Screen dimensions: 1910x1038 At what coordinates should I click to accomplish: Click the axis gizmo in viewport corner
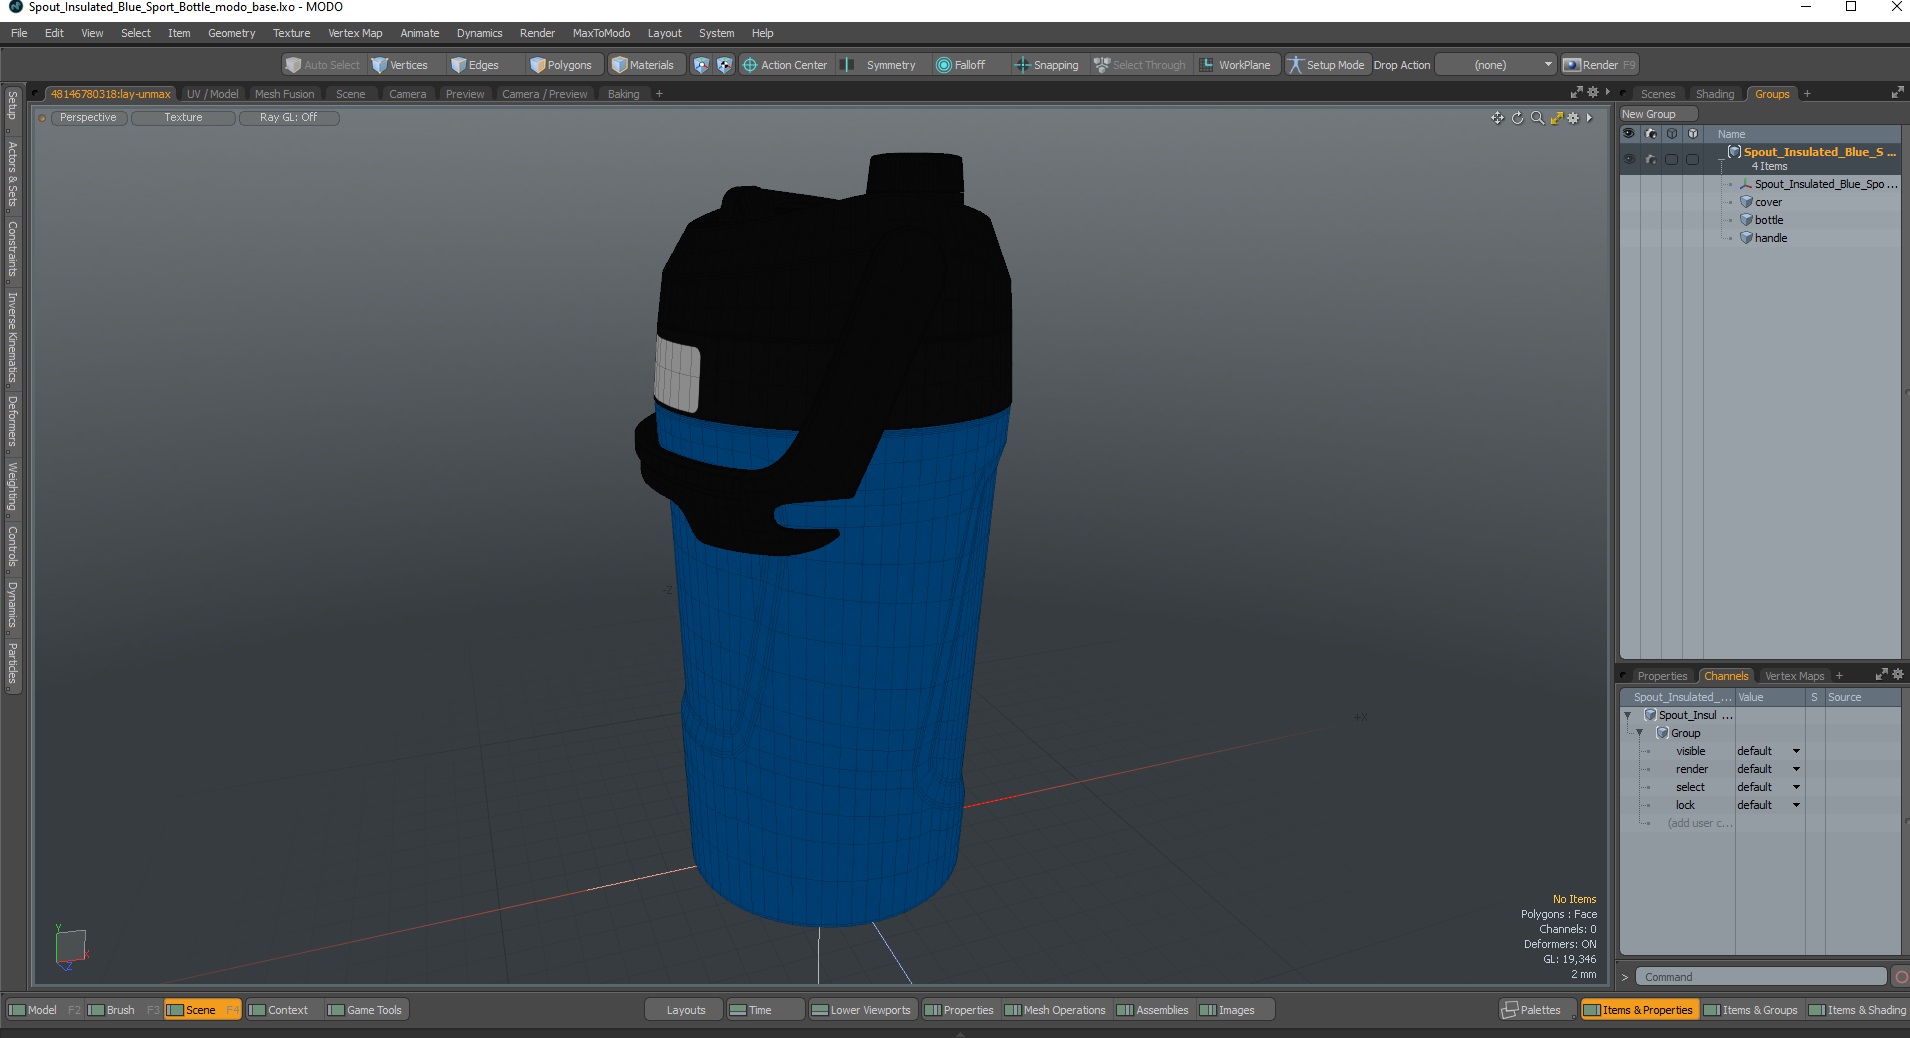[x=71, y=947]
